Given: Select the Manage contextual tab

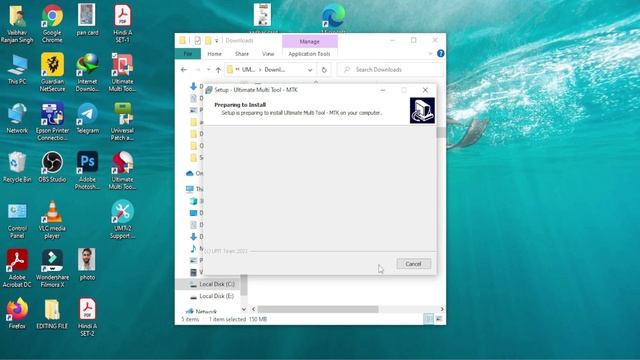Looking at the screenshot, I should point(309,42).
